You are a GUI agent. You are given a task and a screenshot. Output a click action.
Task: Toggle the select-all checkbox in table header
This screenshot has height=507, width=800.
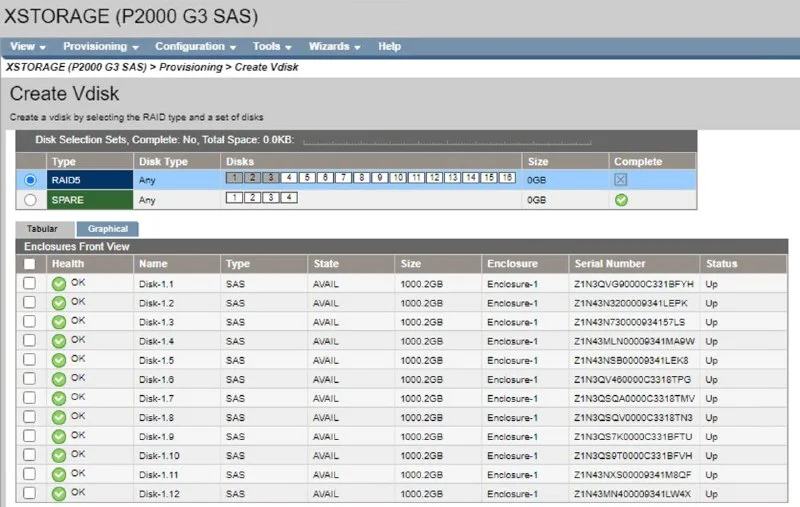(x=29, y=264)
